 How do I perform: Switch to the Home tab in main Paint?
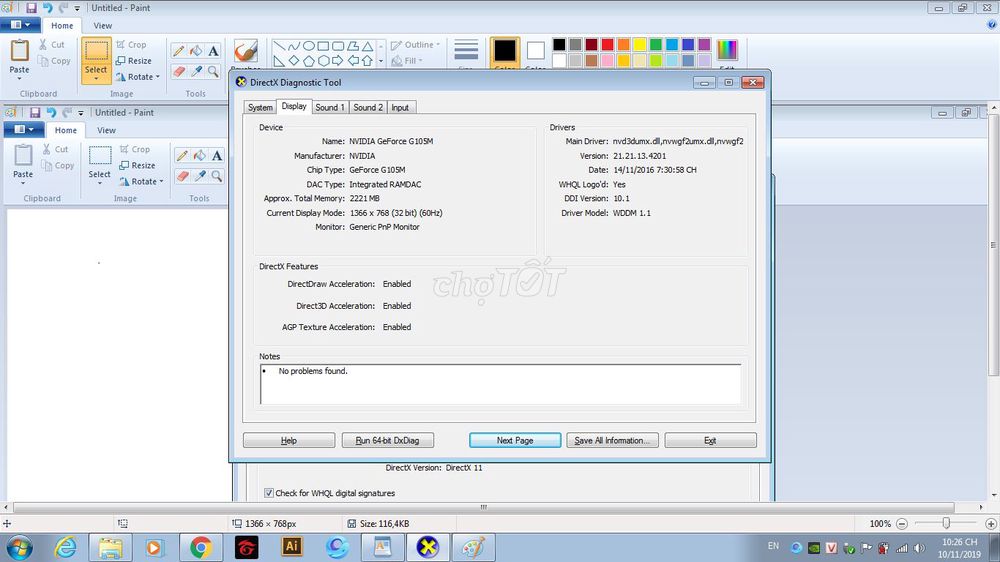pyautogui.click(x=62, y=26)
